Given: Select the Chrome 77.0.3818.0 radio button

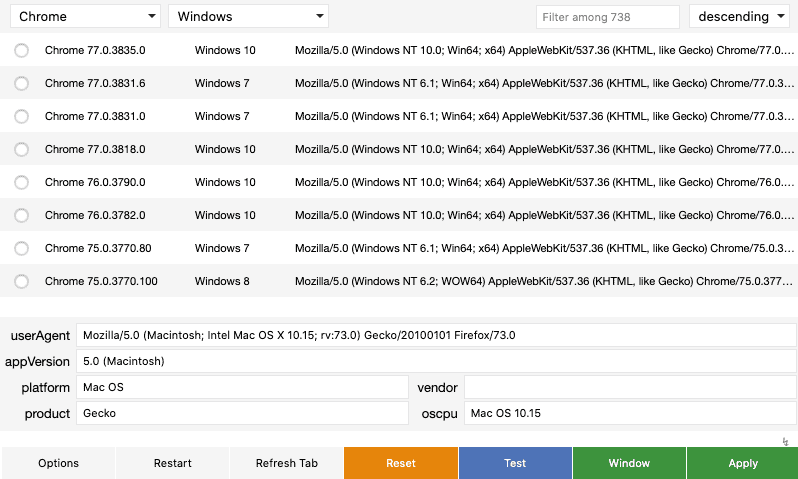Looking at the screenshot, I should pos(21,150).
